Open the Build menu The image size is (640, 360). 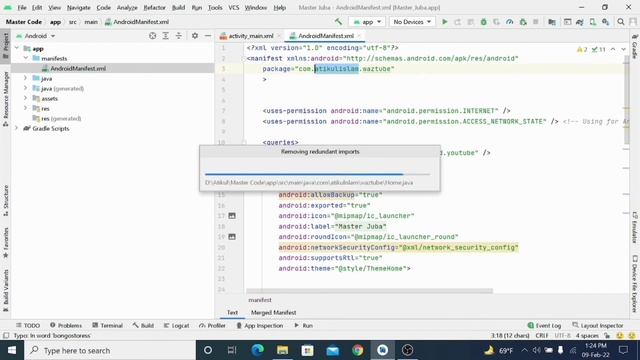click(178, 7)
